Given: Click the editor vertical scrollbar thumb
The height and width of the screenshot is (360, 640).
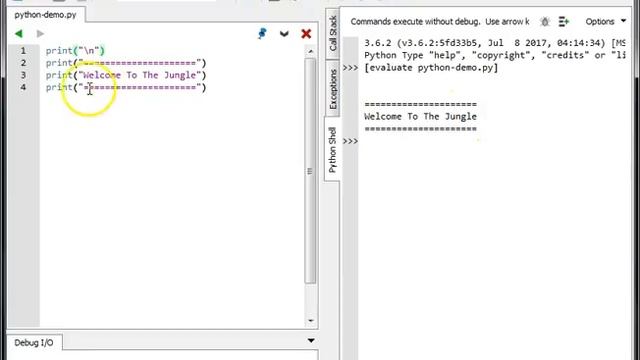Looking at the screenshot, I should tap(310, 171).
